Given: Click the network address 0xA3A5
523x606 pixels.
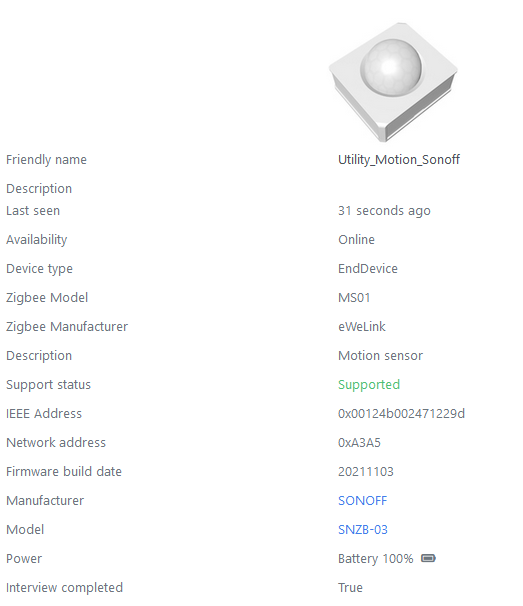Looking at the screenshot, I should pyautogui.click(x=359, y=443).
